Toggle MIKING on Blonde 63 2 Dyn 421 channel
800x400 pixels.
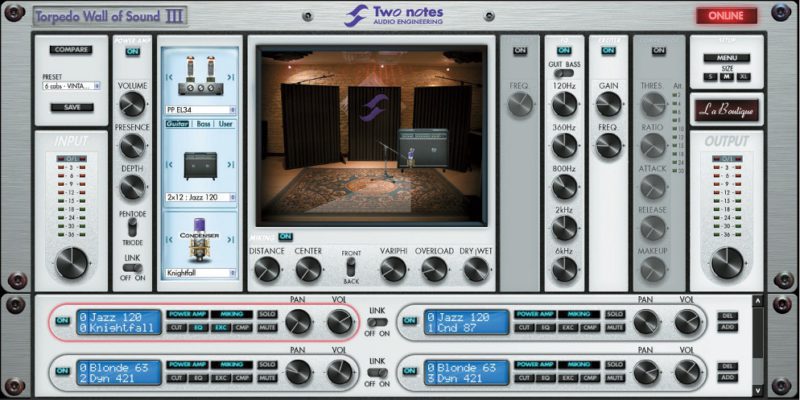click(x=232, y=365)
